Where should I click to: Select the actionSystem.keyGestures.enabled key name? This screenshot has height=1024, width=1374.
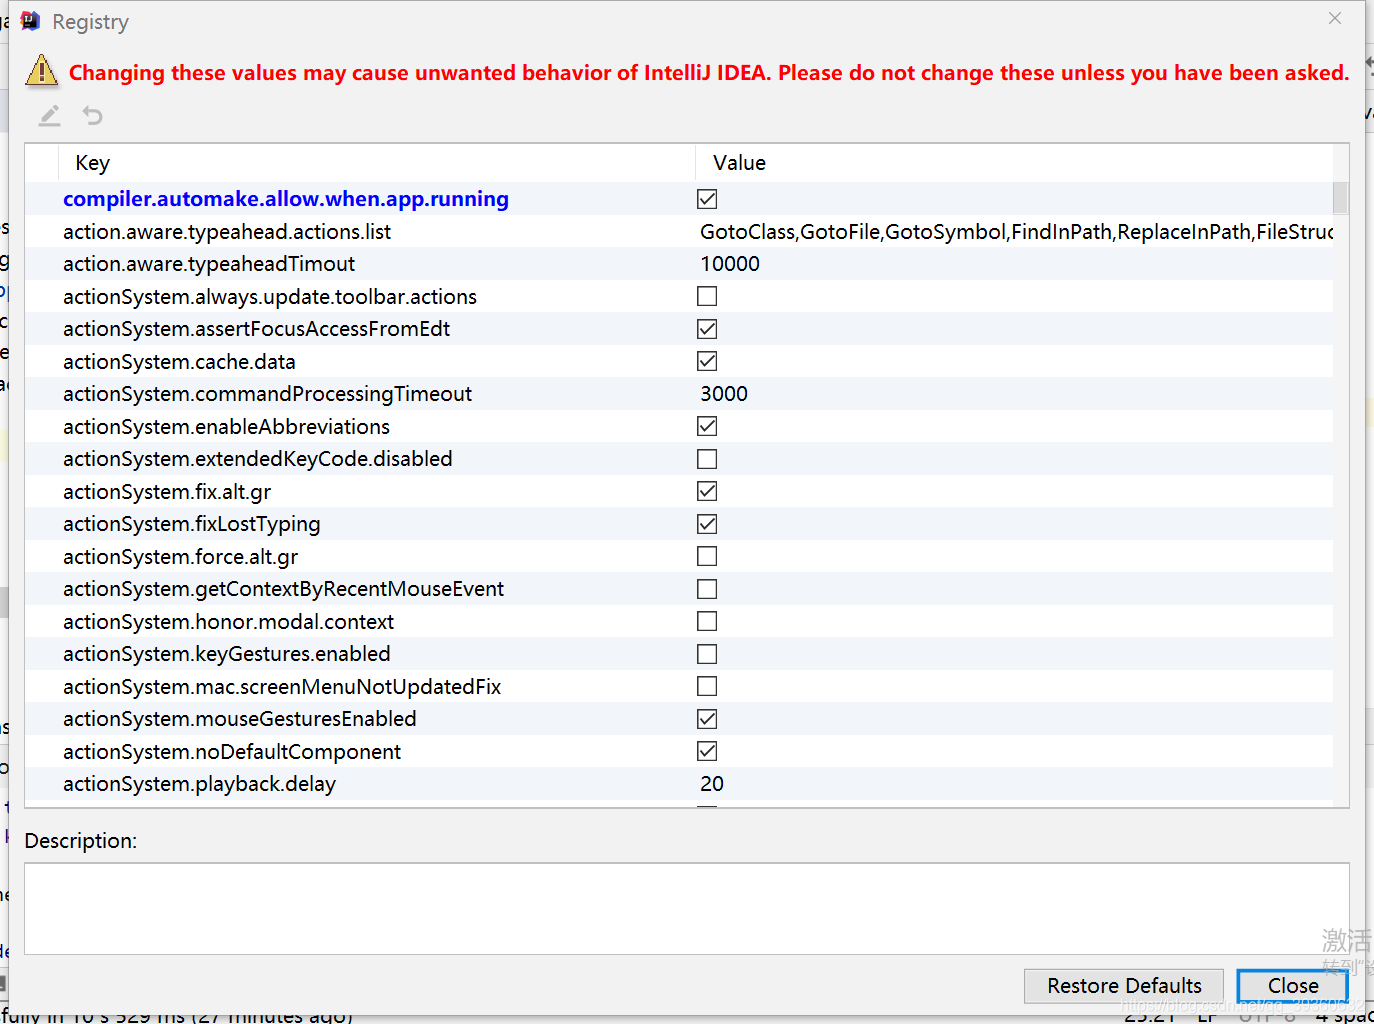click(x=227, y=654)
